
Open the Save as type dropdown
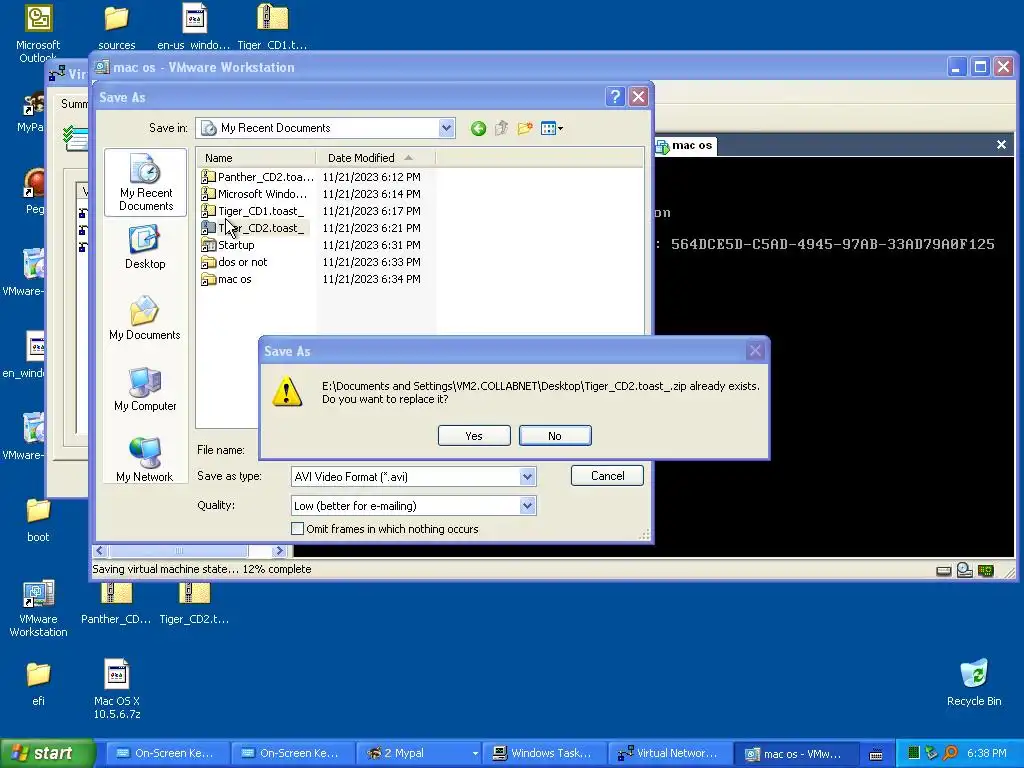[528, 477]
